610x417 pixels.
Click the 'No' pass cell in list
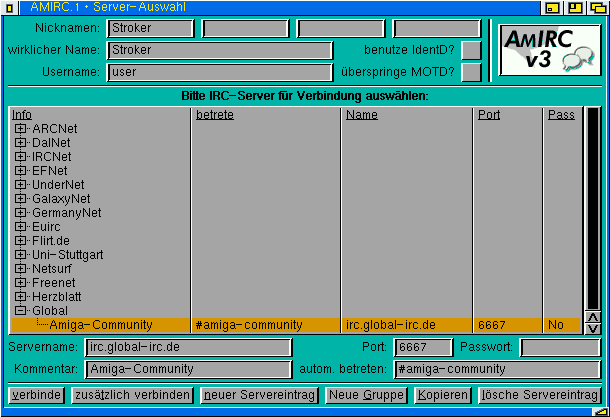point(556,325)
